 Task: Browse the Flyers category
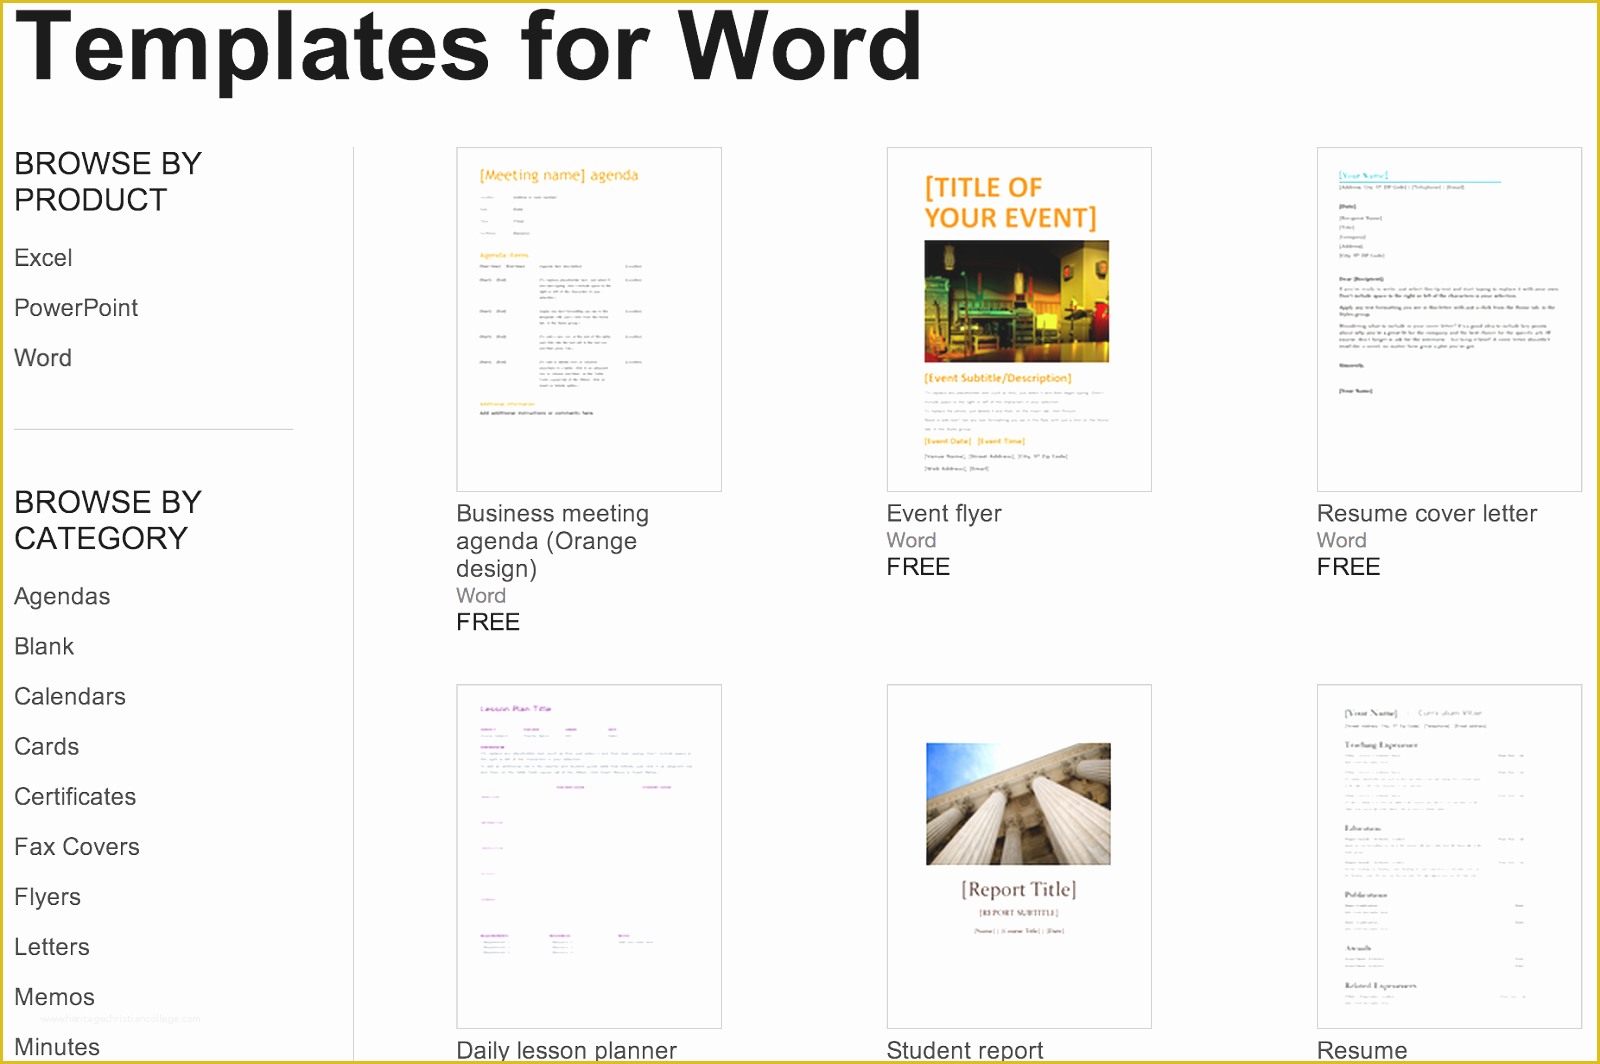point(47,897)
